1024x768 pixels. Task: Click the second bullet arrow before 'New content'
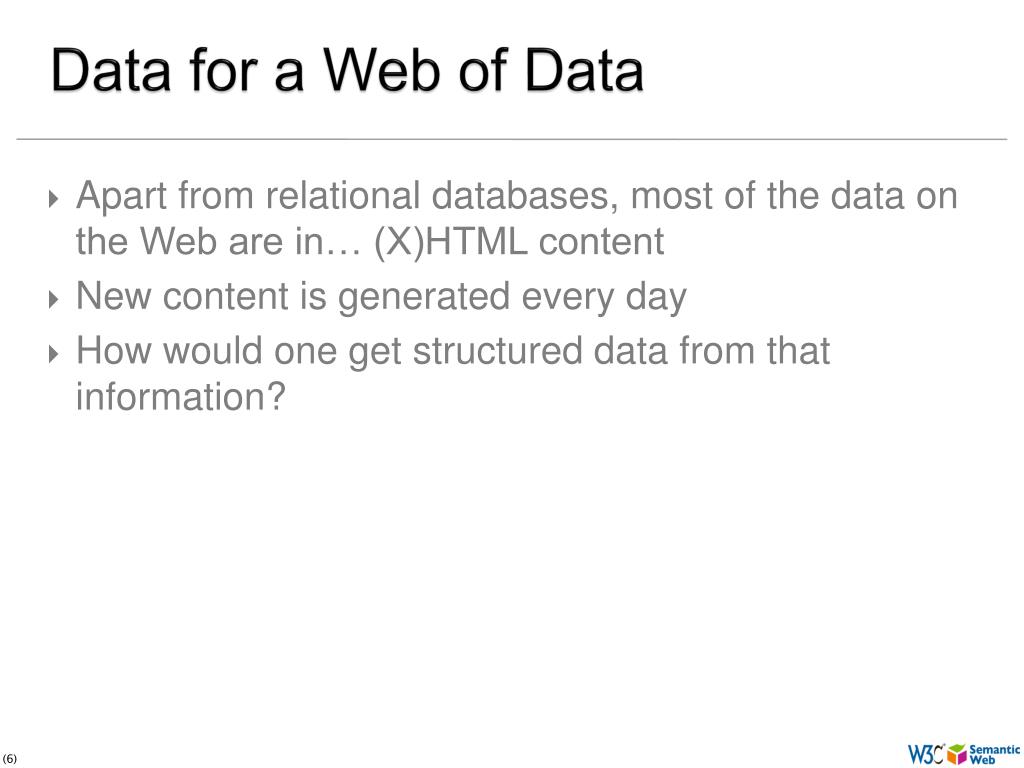54,299
